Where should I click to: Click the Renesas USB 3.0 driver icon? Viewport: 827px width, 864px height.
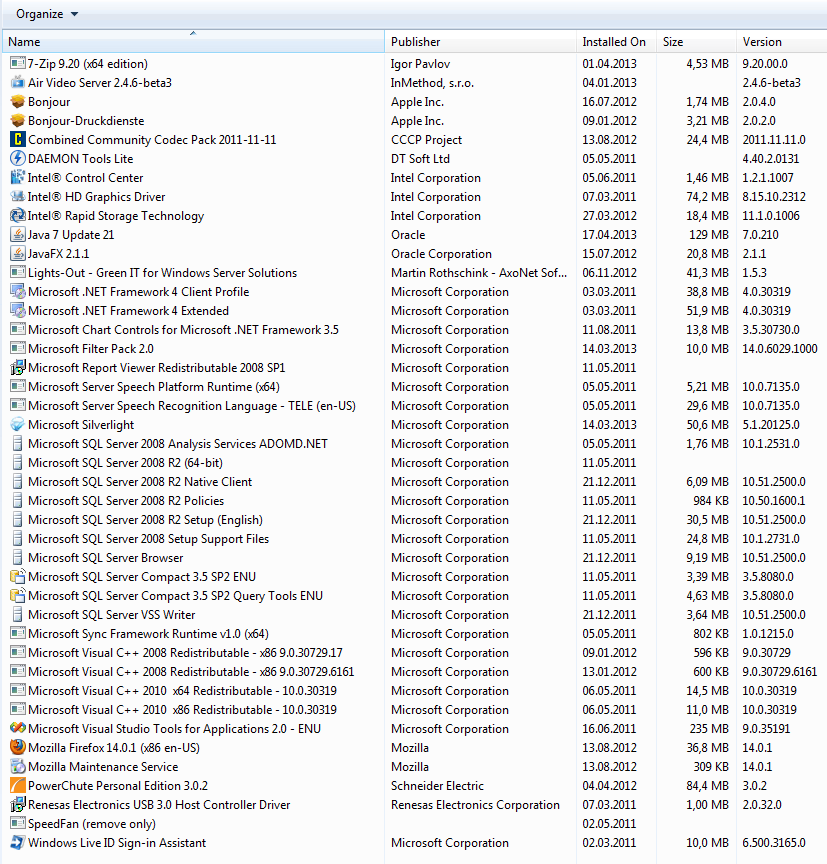(x=18, y=804)
